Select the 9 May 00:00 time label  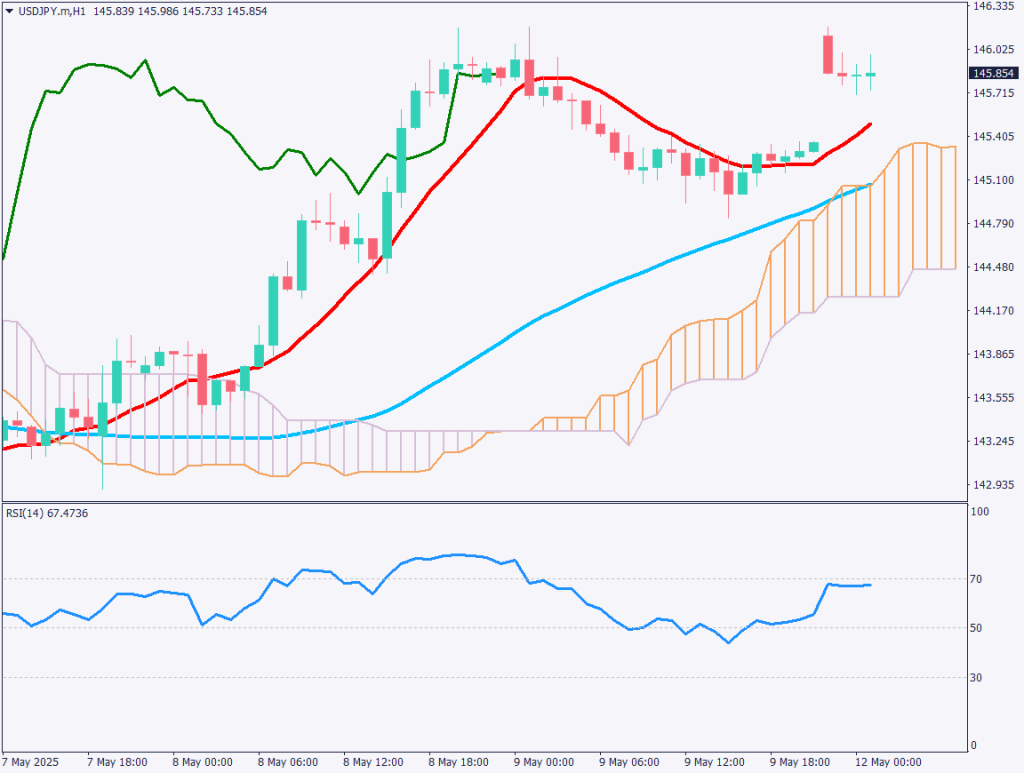pyautogui.click(x=543, y=762)
